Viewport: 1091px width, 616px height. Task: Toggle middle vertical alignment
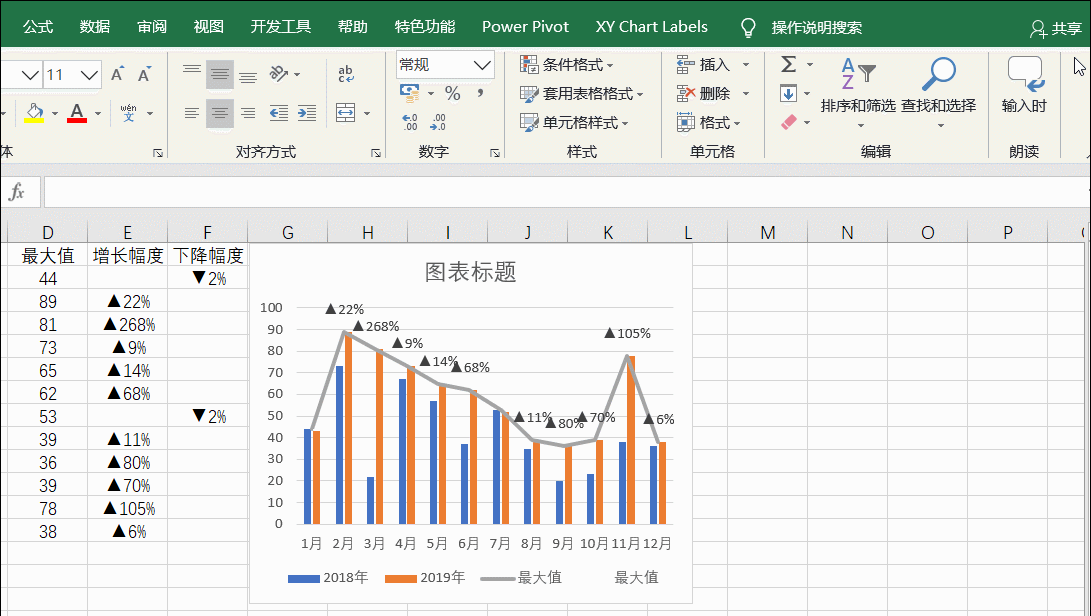(220, 73)
